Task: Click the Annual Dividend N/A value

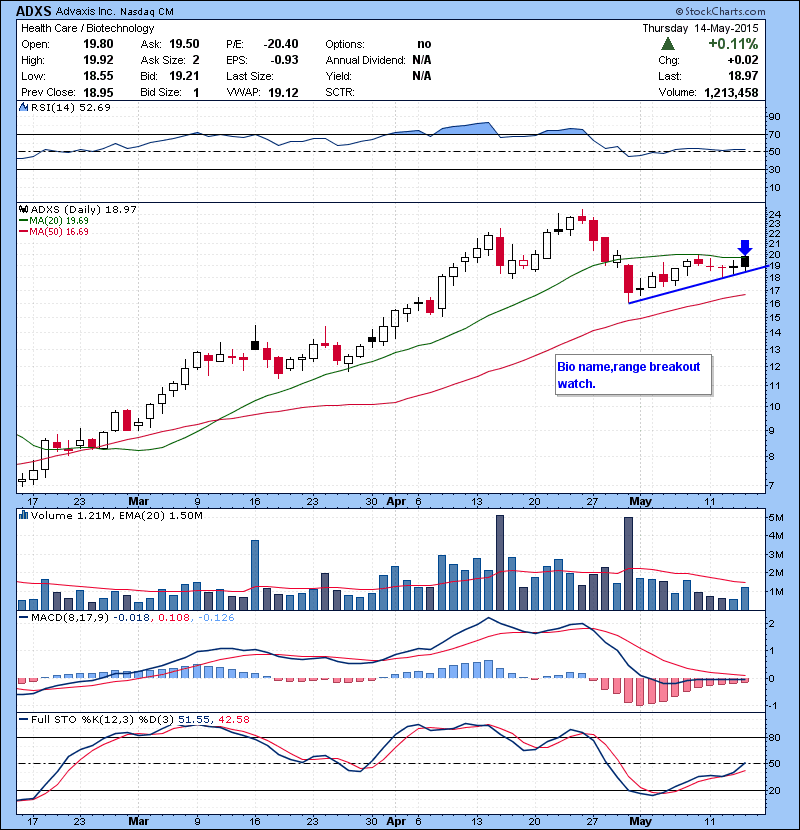Action: [421, 60]
